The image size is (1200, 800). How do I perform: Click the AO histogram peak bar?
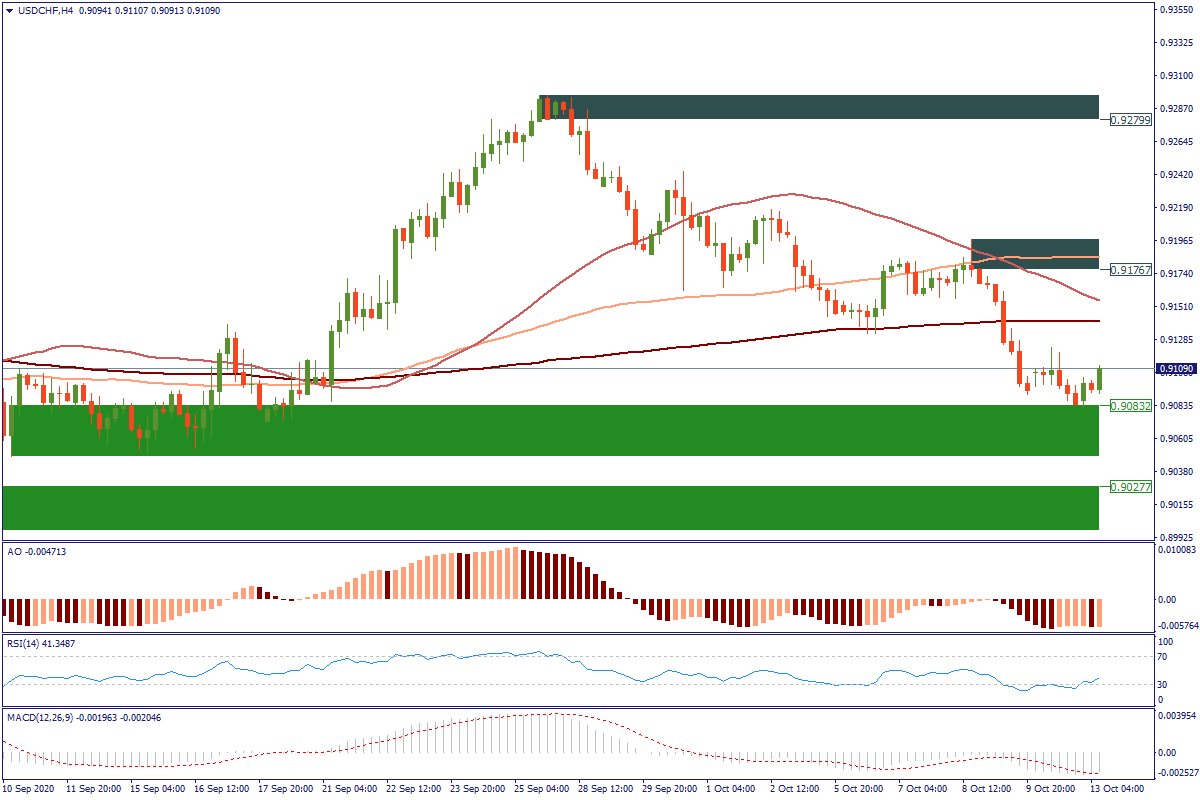tap(517, 574)
